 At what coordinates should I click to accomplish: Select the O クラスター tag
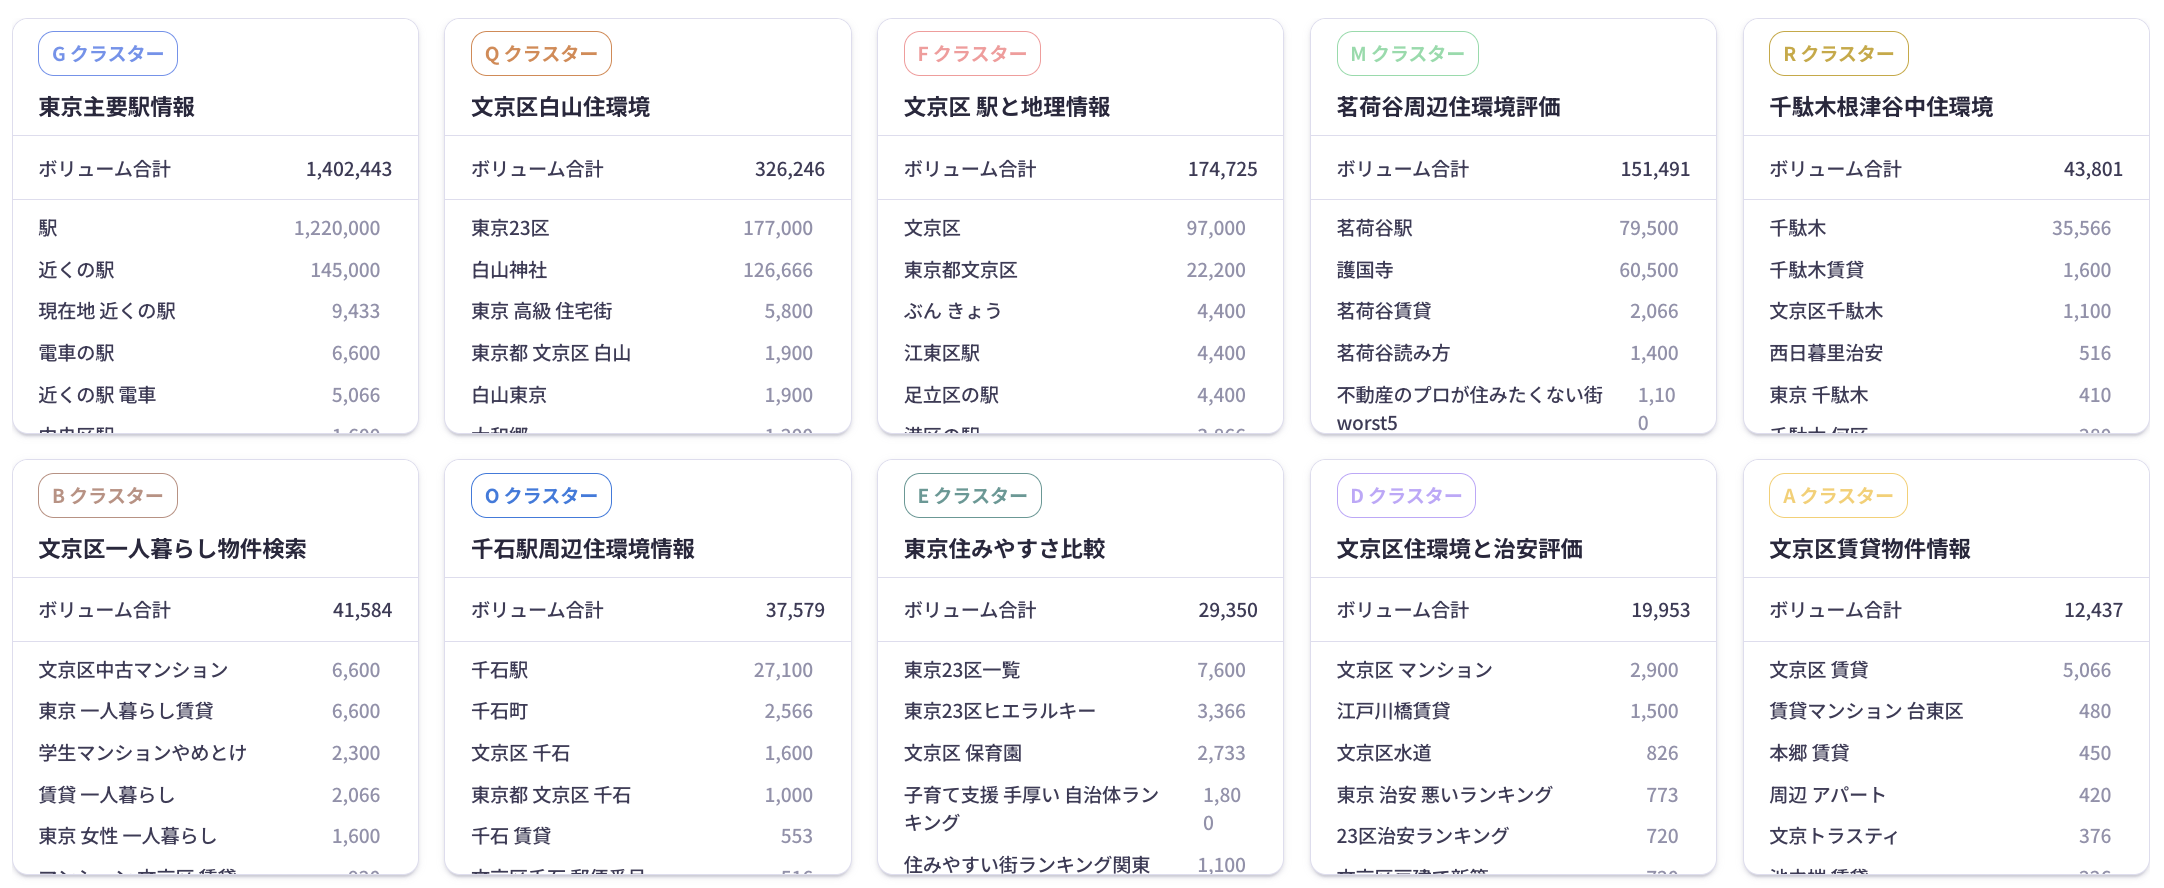click(541, 496)
